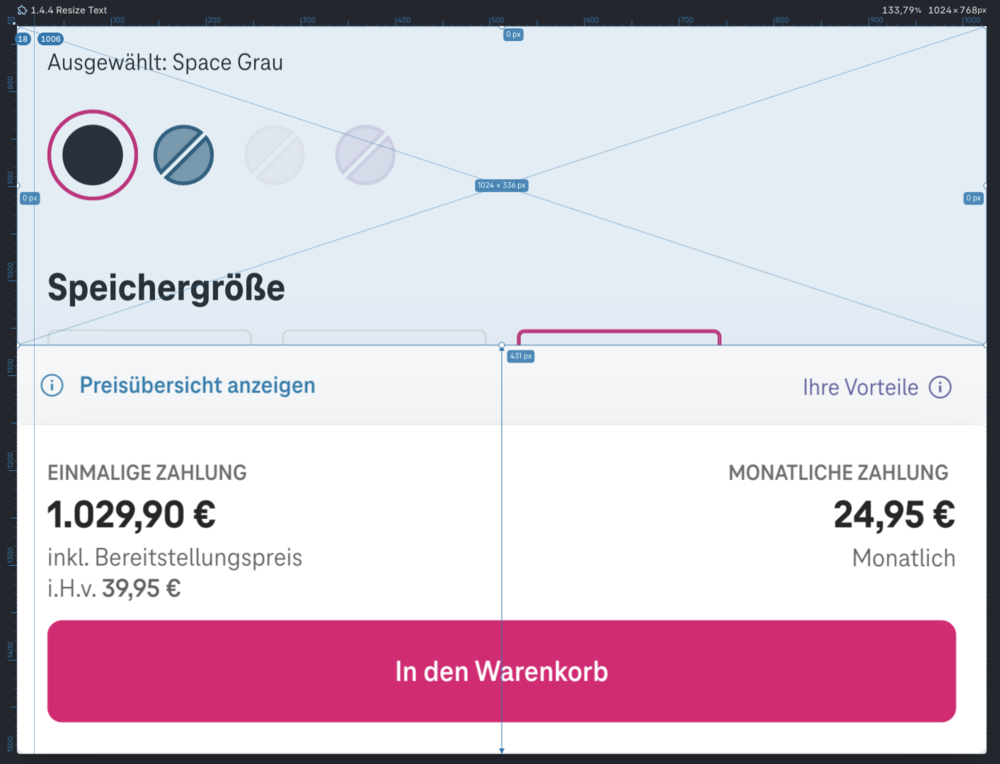Select the blue color variant circle

point(184,155)
